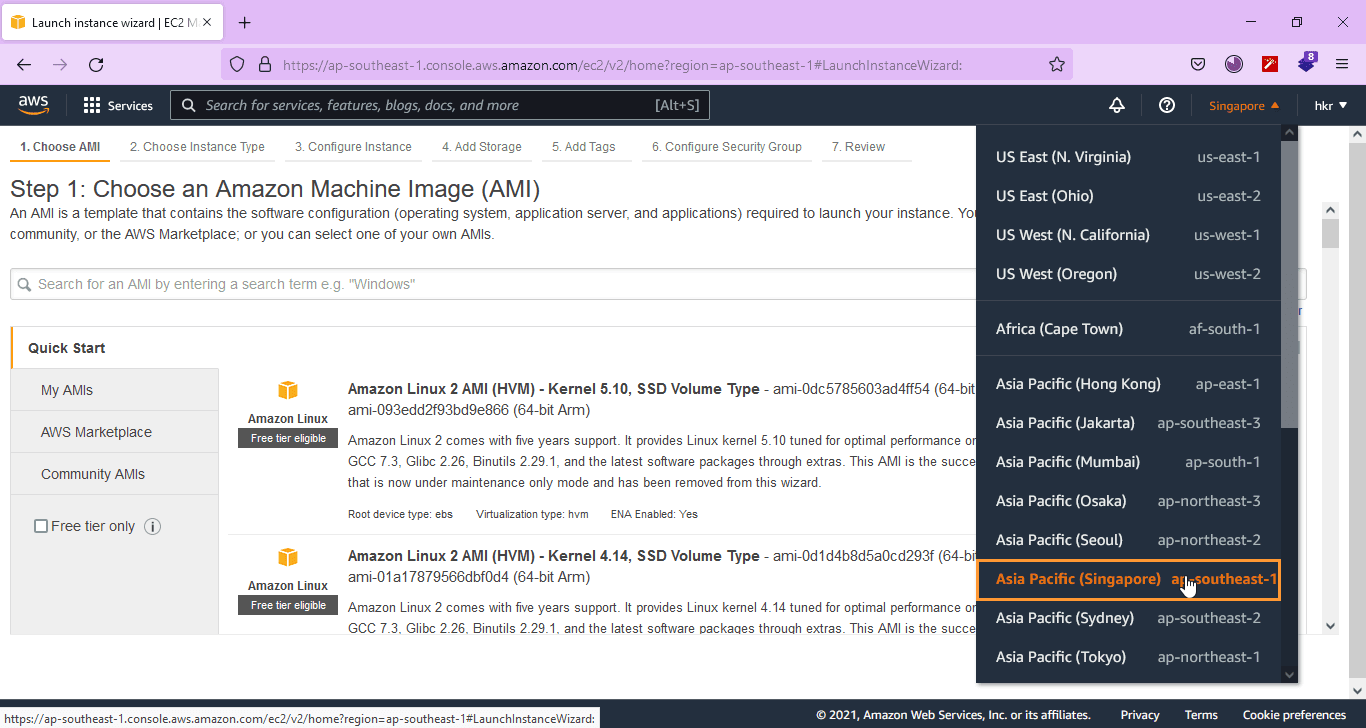Click the red extension icon in toolbar
This screenshot has width=1366, height=728.
click(x=1270, y=64)
